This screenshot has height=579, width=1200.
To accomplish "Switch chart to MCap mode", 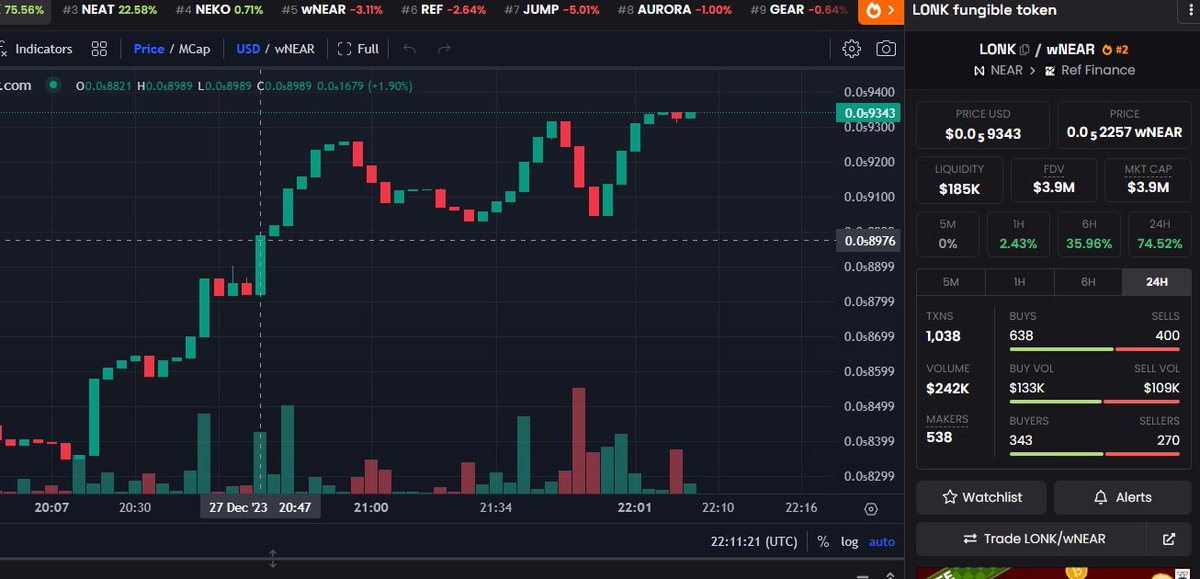I will (x=196, y=48).
